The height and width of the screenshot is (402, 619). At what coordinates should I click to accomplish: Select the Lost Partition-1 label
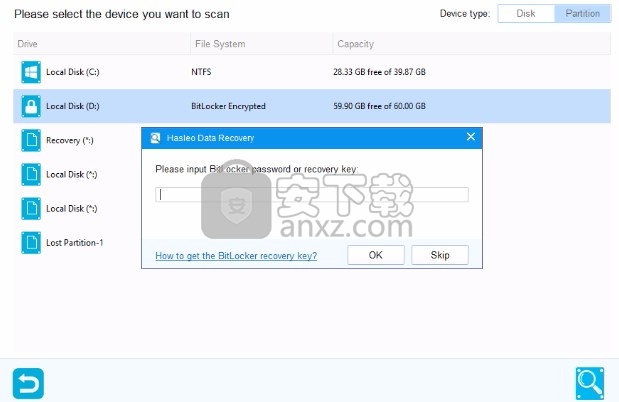75,242
